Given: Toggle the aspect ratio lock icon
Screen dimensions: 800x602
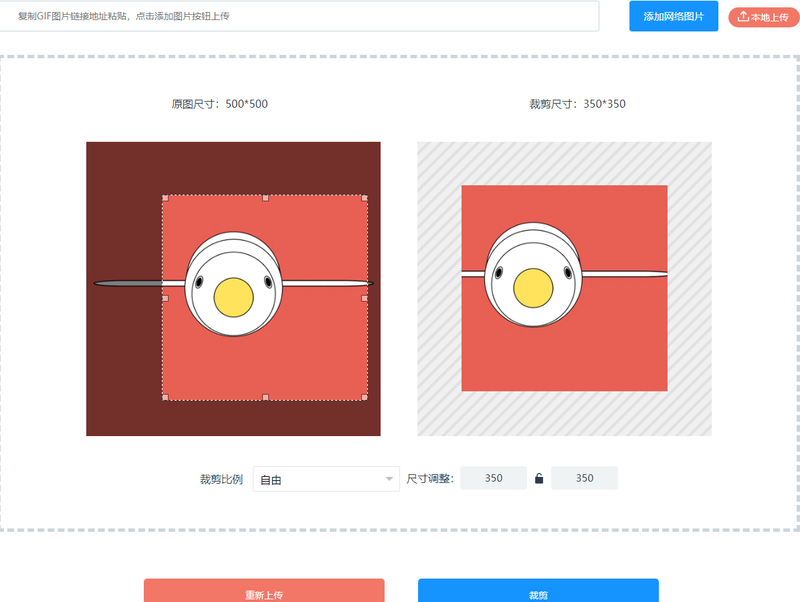Looking at the screenshot, I should pos(539,479).
